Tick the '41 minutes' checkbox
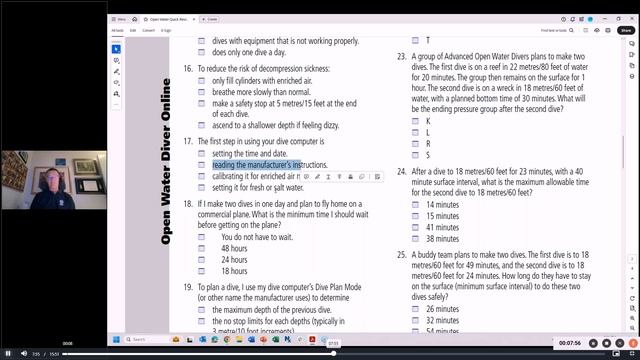Image resolution: width=640 pixels, height=360 pixels. 416,227
